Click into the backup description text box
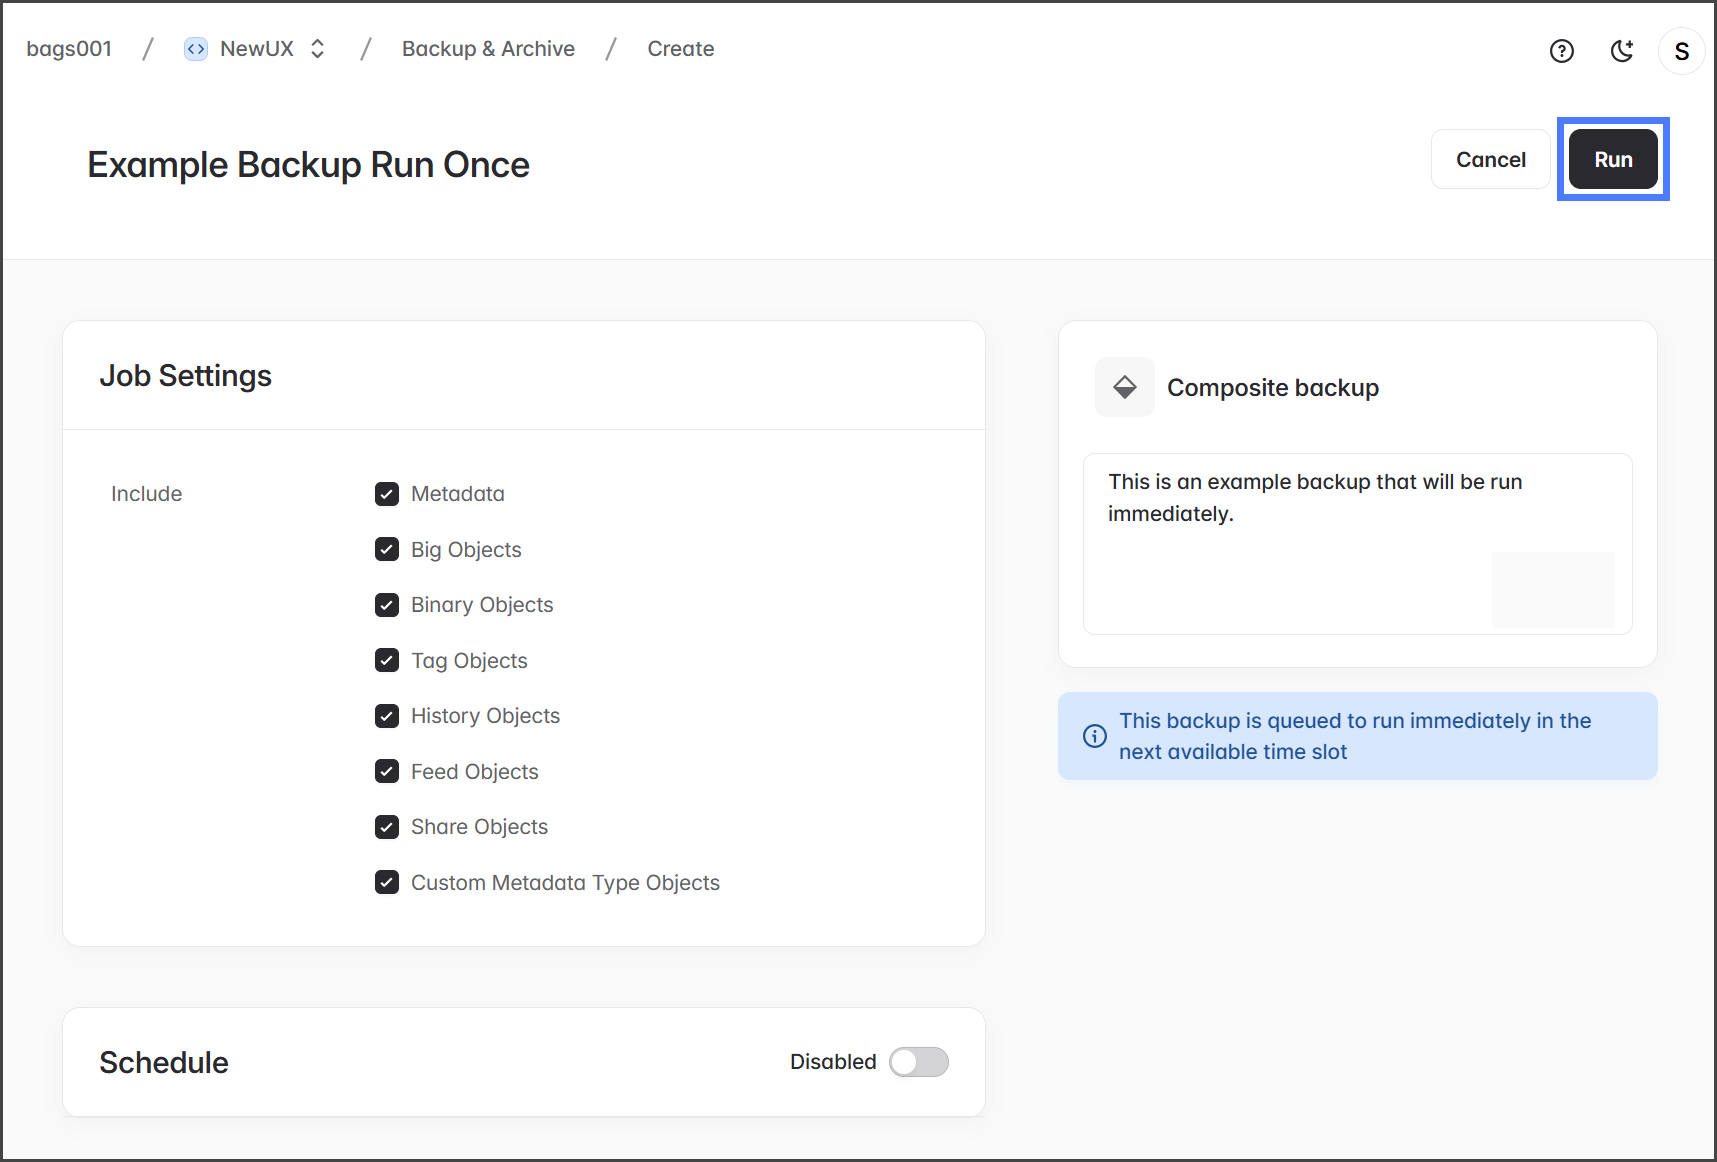1717x1162 pixels. pos(1300,560)
